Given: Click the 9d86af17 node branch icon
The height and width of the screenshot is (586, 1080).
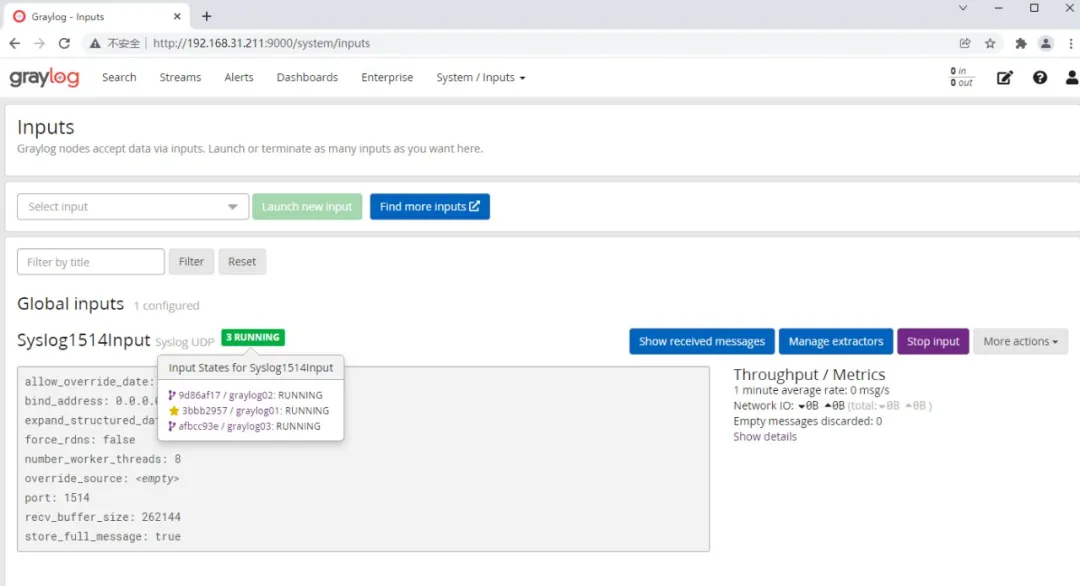Looking at the screenshot, I should [x=172, y=395].
